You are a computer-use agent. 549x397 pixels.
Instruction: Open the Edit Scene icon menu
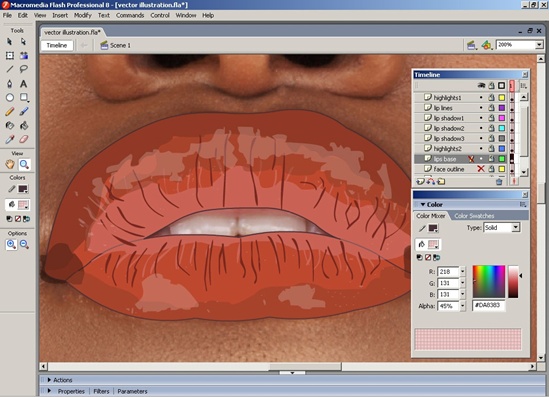[x=472, y=45]
